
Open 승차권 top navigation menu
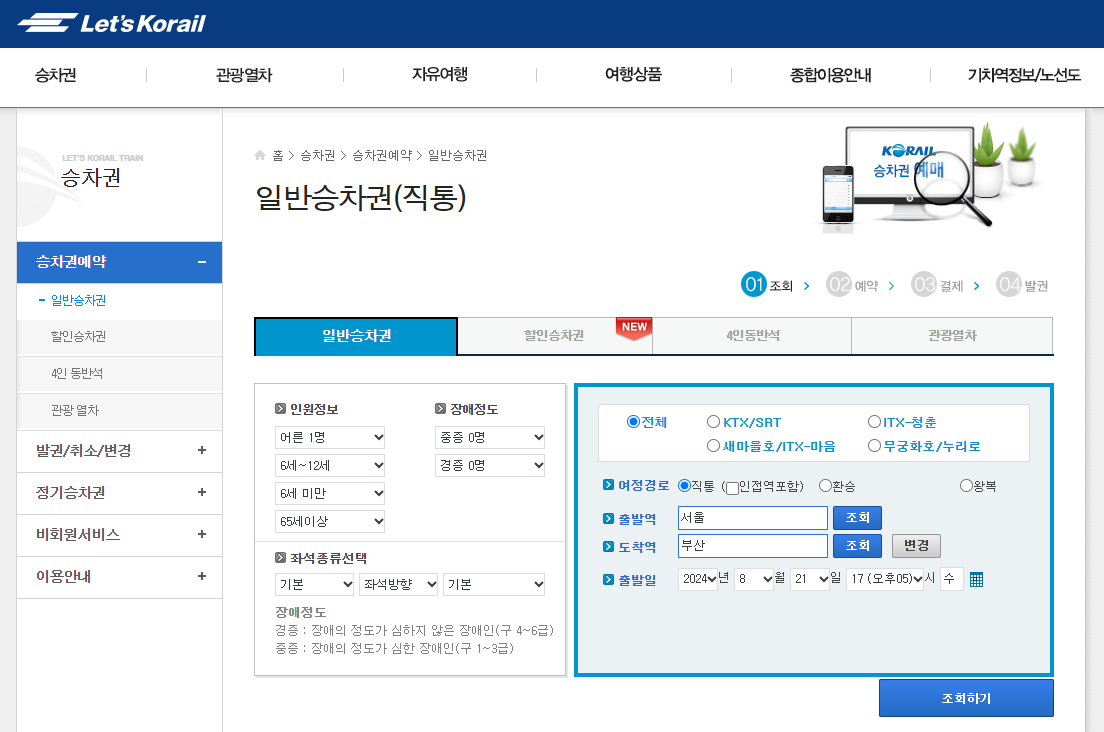pos(56,75)
